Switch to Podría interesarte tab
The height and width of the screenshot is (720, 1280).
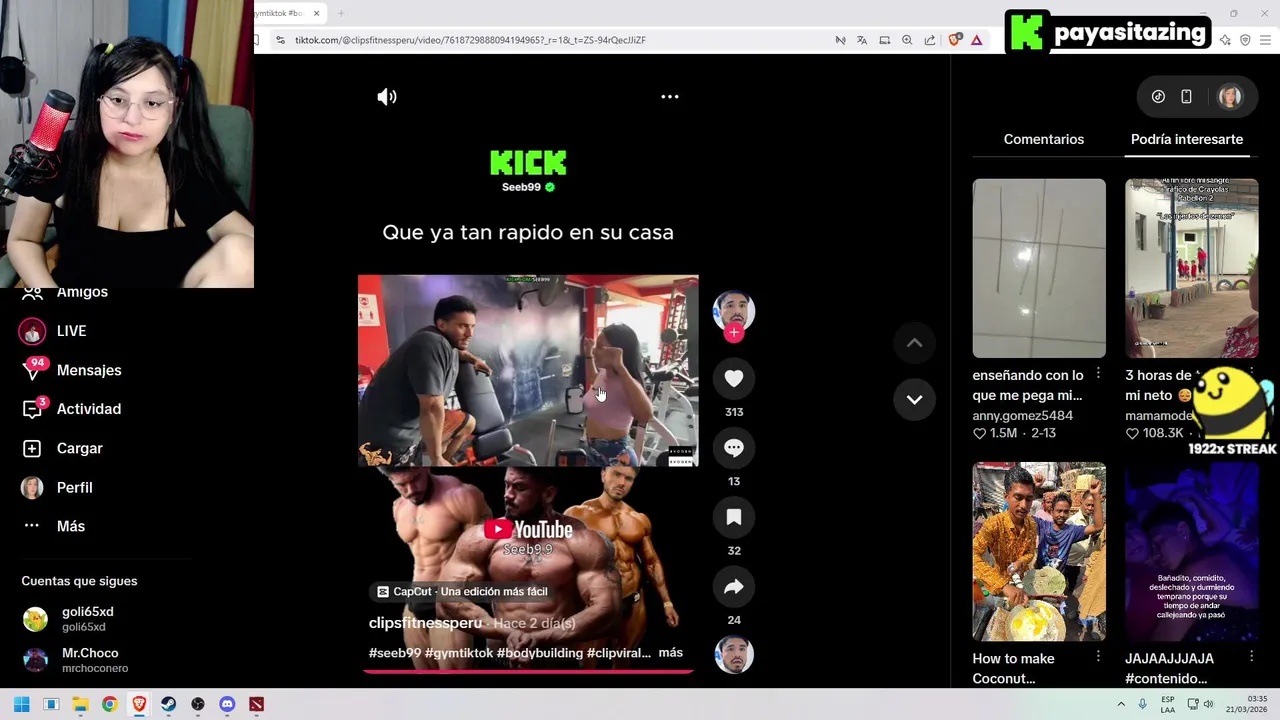[1186, 139]
